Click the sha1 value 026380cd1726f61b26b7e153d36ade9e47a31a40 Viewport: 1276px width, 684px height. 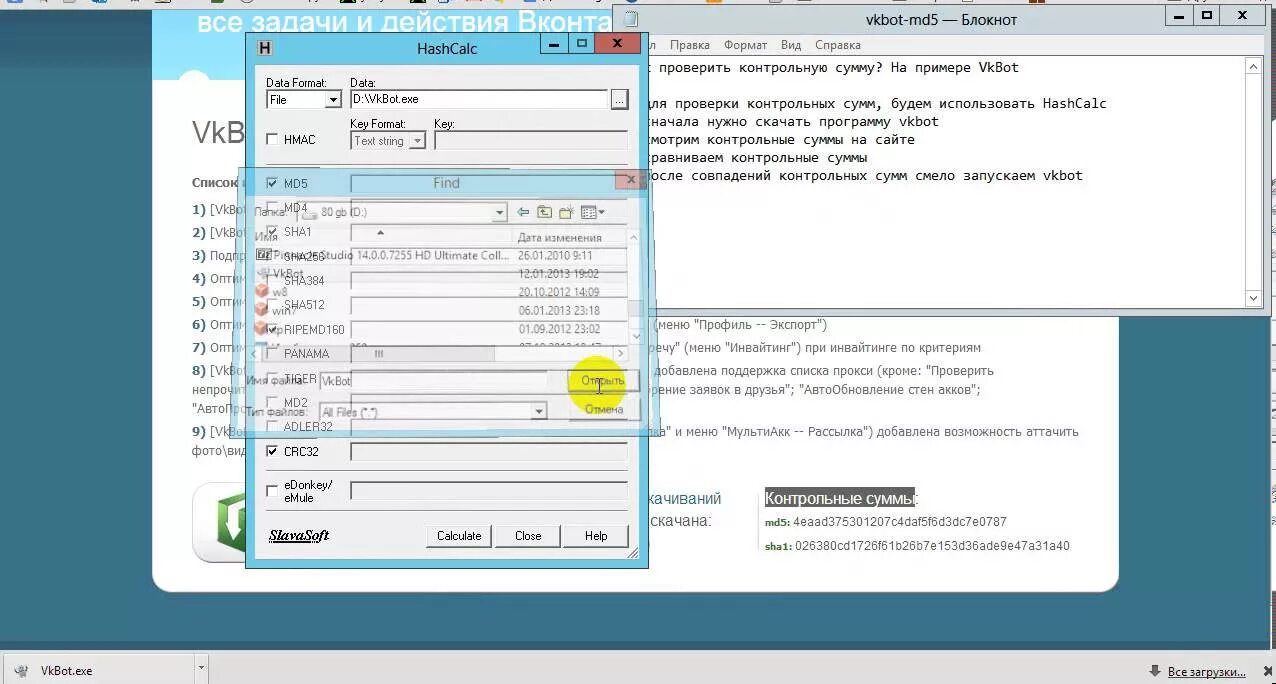point(932,546)
